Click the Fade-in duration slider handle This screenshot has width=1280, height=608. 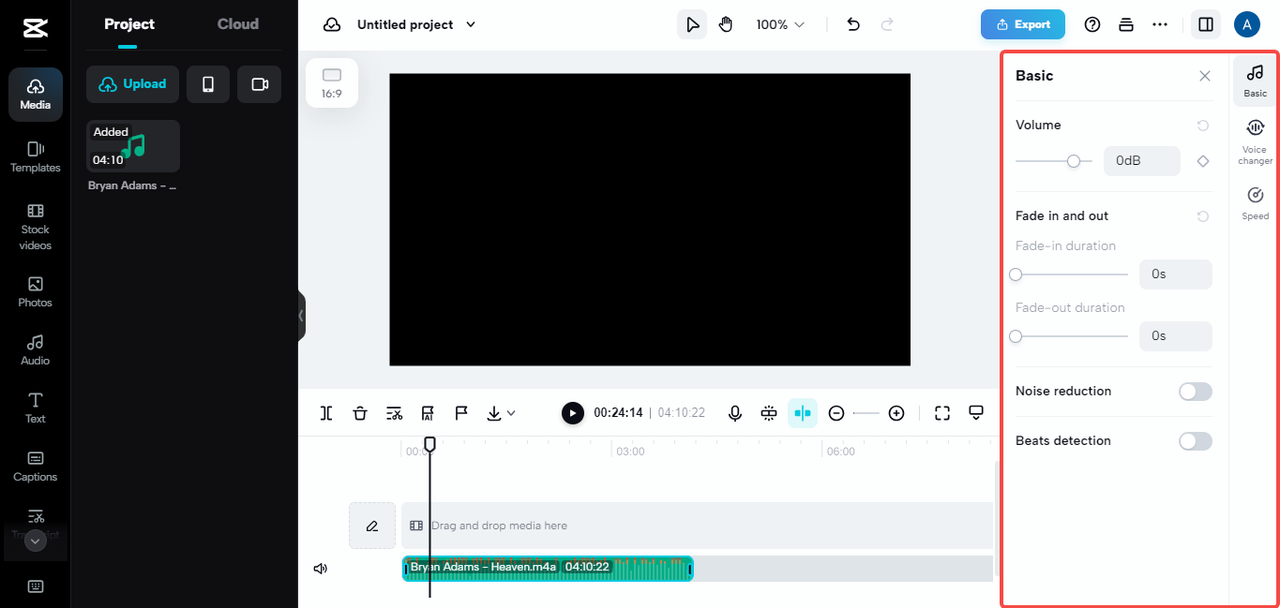pos(1016,274)
